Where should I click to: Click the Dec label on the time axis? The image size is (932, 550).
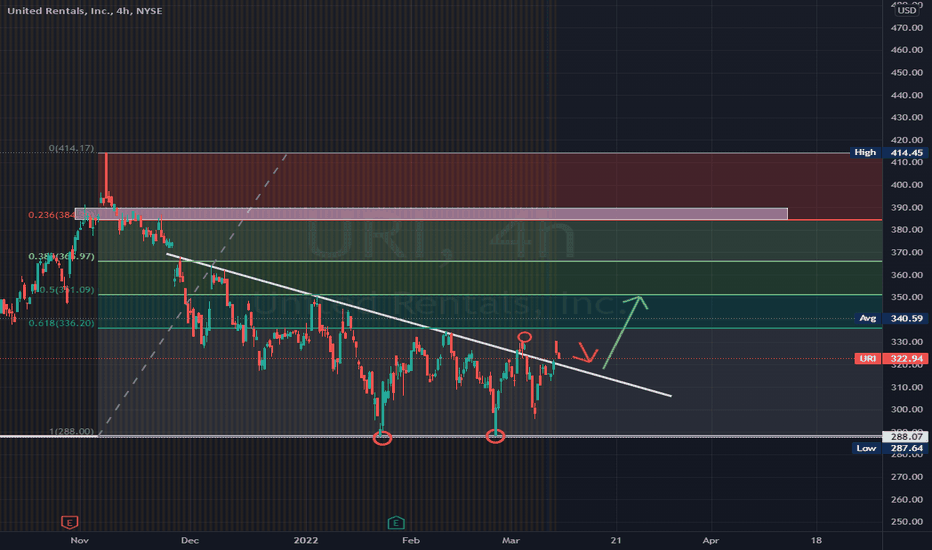(x=190, y=540)
